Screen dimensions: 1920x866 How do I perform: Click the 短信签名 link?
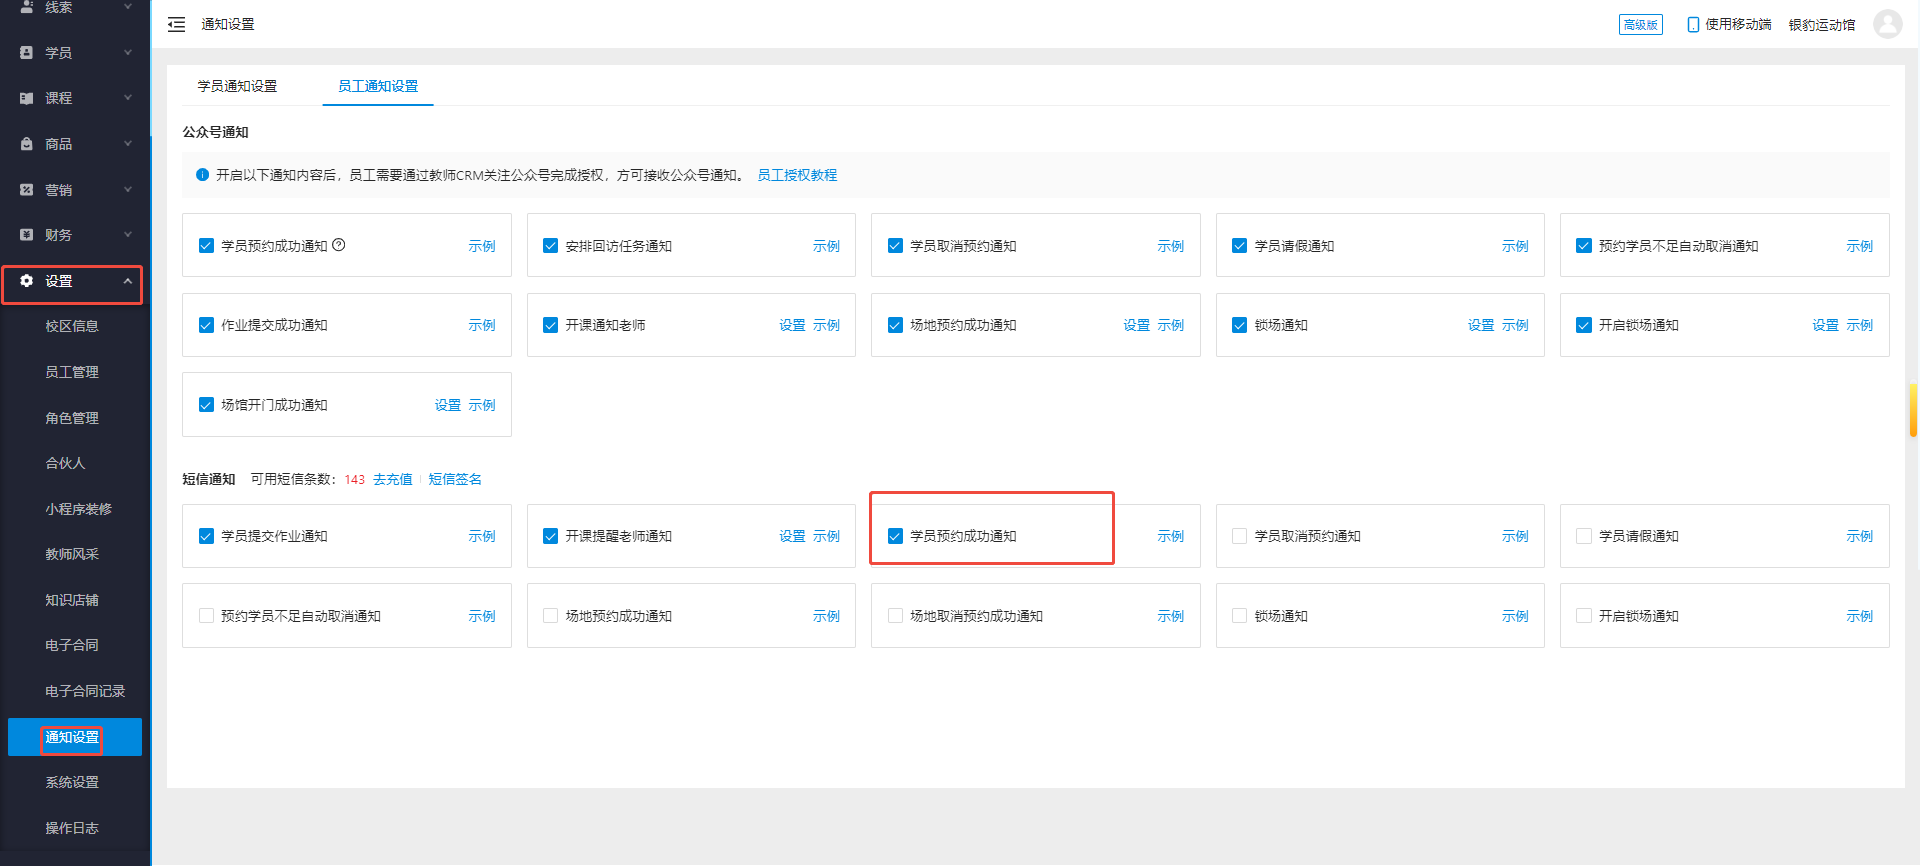click(455, 479)
